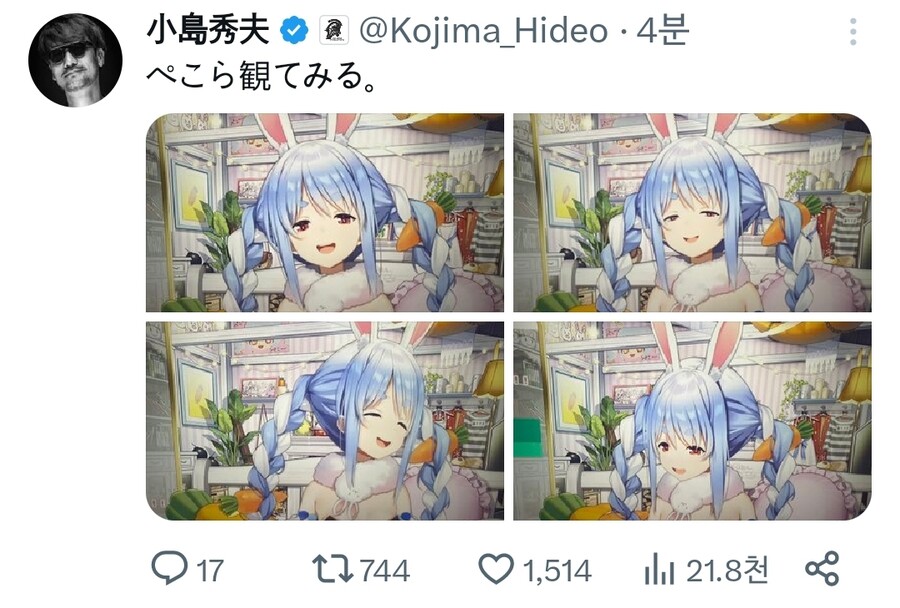The height and width of the screenshot is (608, 900).
Task: Open the top-left attached image
Action: (325, 212)
